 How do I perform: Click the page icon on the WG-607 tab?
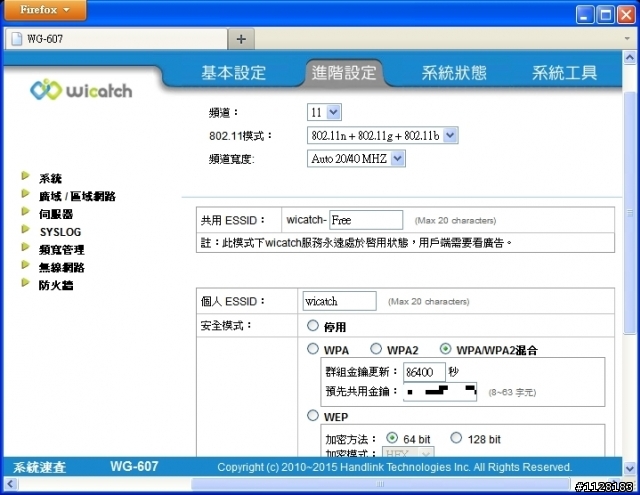17,39
